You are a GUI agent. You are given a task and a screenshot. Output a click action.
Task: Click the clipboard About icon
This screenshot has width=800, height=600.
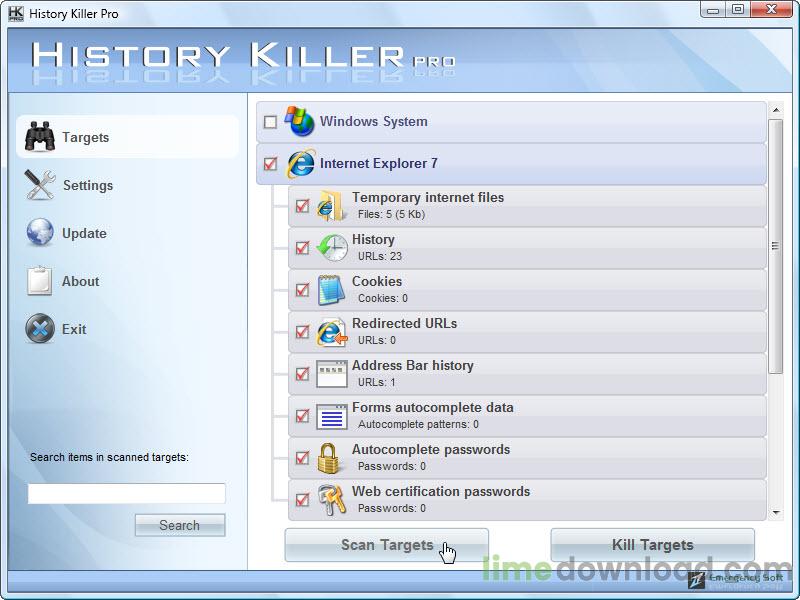pyautogui.click(x=39, y=281)
